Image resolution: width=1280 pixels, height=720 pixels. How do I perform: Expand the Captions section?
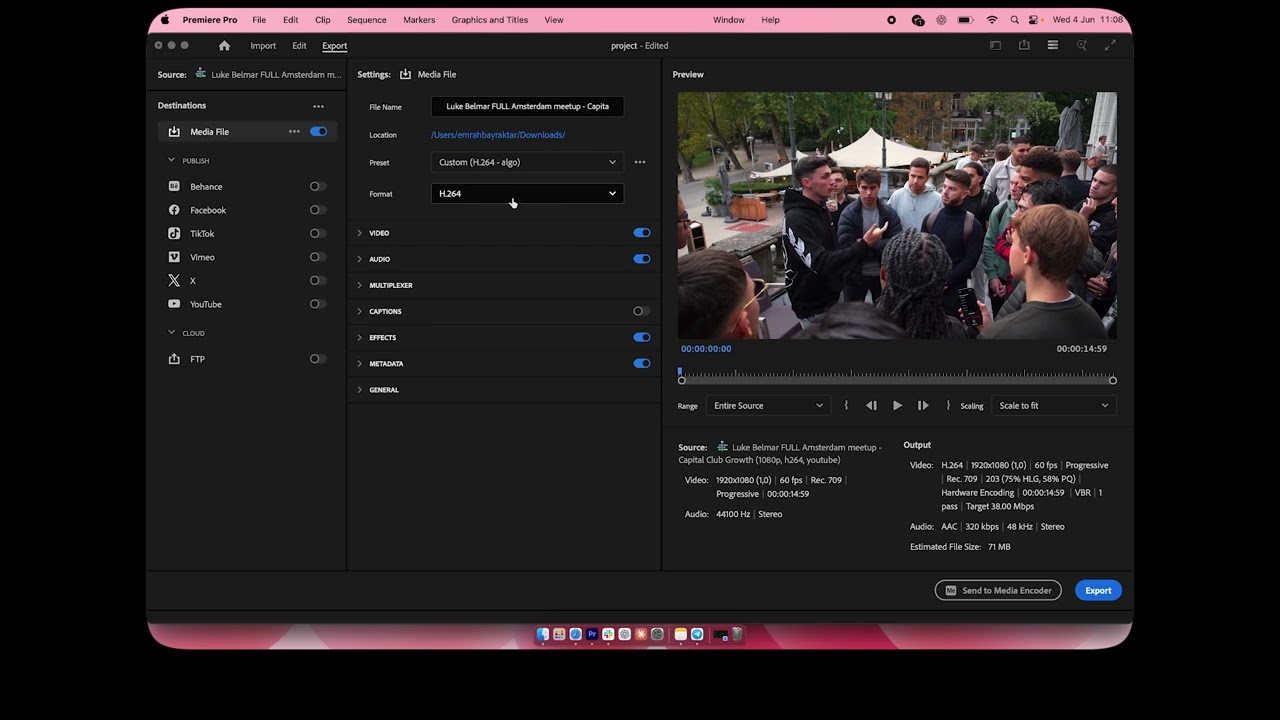tap(360, 311)
